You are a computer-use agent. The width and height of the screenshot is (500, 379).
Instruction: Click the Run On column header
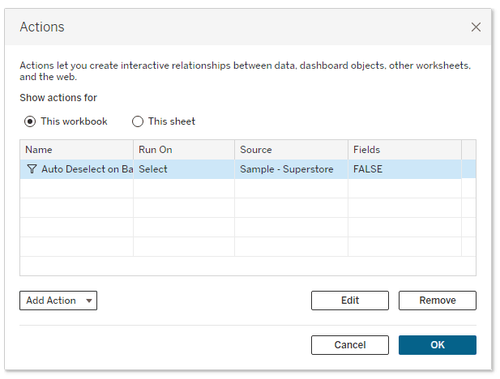pyautogui.click(x=184, y=150)
